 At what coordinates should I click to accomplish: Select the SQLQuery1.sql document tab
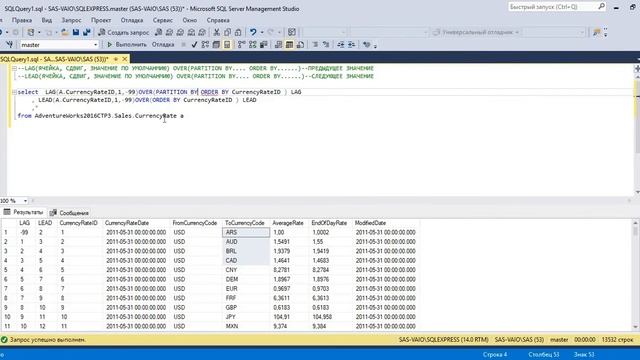pyautogui.click(x=54, y=59)
